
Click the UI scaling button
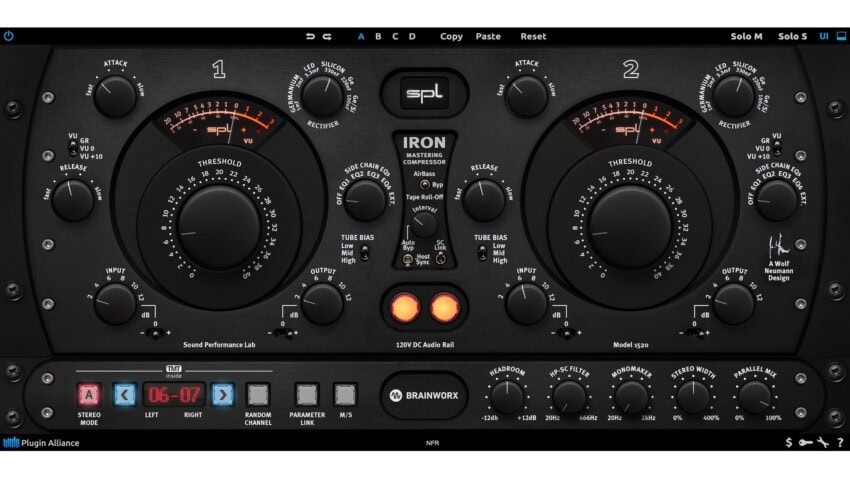point(824,36)
